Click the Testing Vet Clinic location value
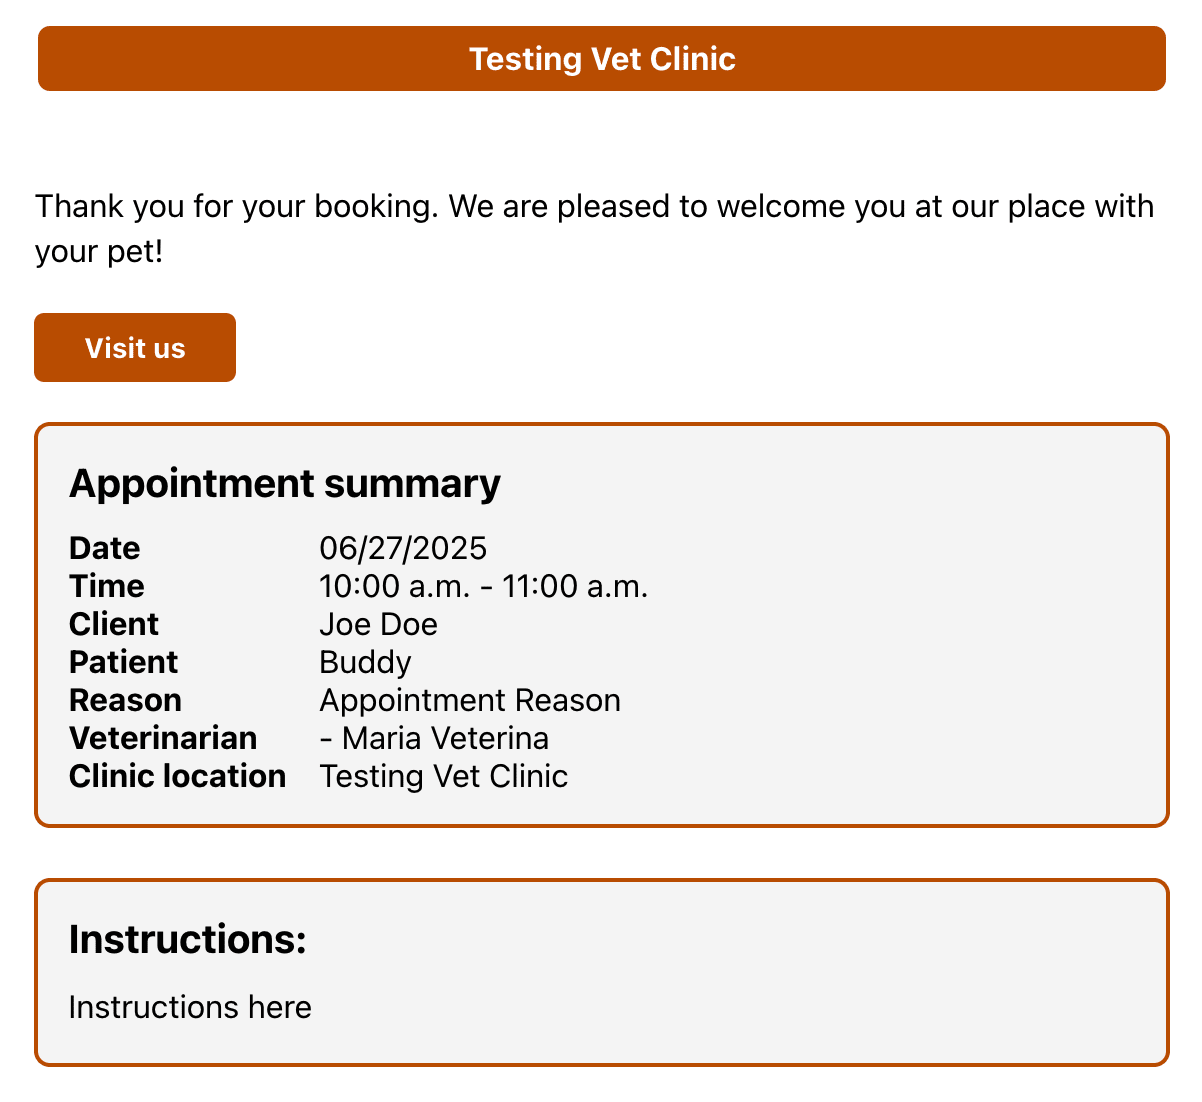The image size is (1202, 1102). (x=444, y=776)
